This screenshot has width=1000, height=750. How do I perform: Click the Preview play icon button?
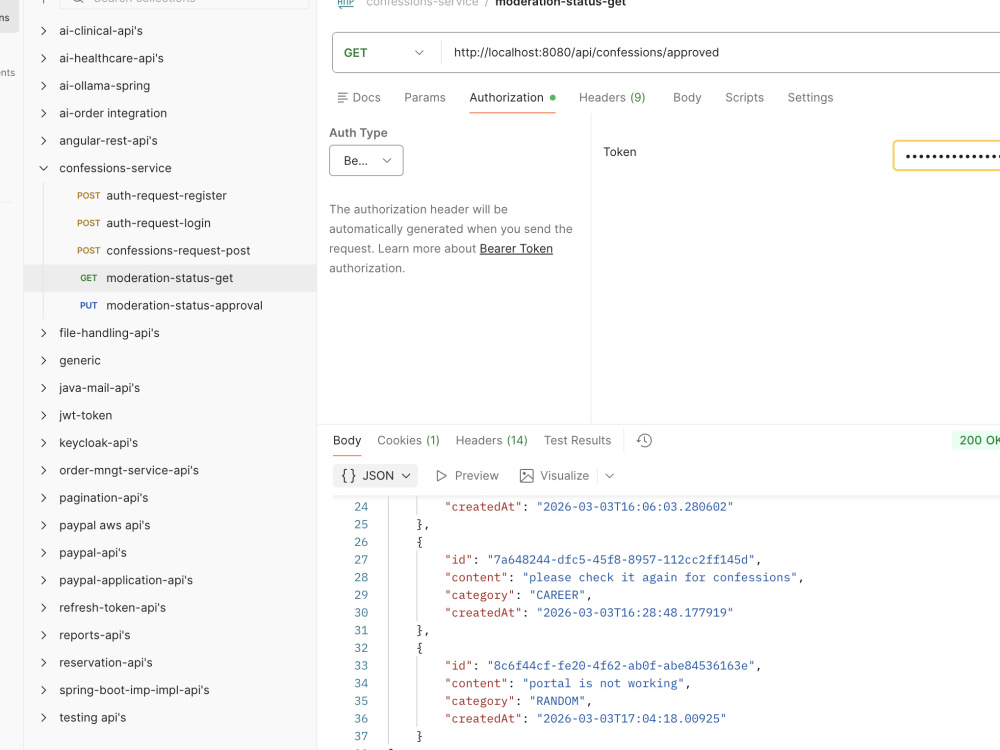[467, 476]
